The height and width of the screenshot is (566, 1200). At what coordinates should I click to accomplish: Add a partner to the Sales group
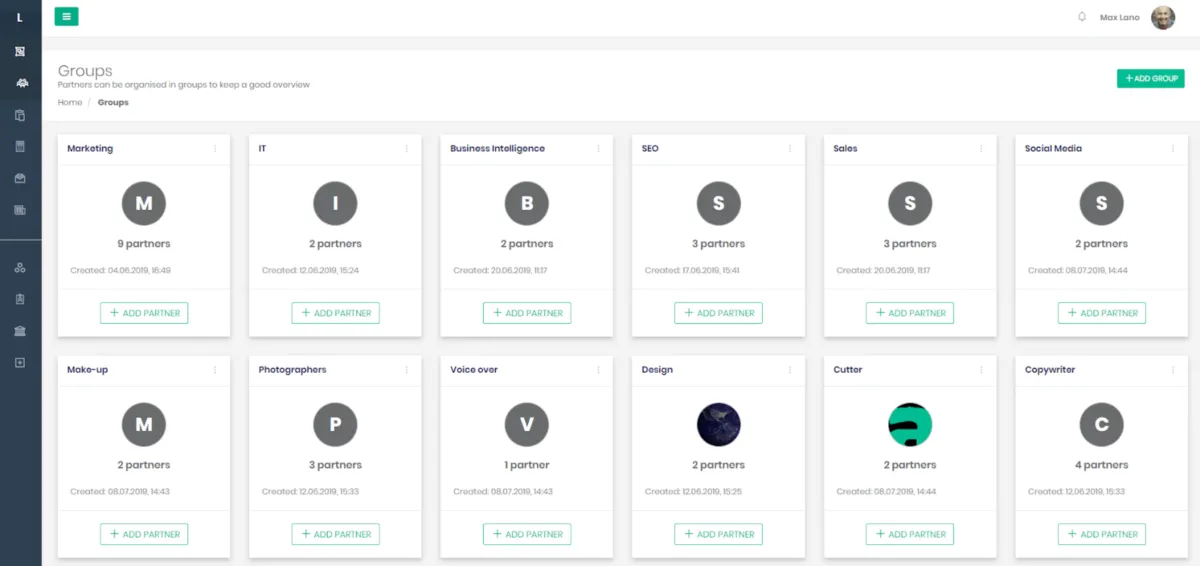click(910, 313)
